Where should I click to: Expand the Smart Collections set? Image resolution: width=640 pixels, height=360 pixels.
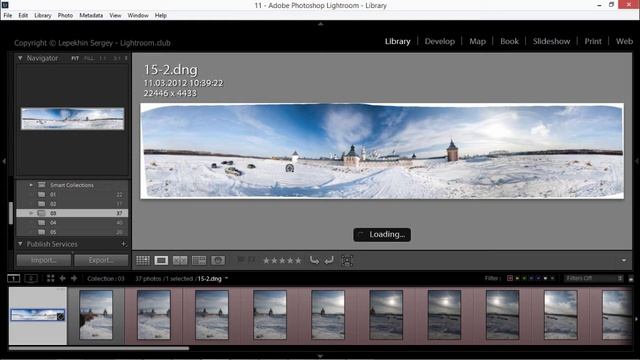tap(31, 185)
